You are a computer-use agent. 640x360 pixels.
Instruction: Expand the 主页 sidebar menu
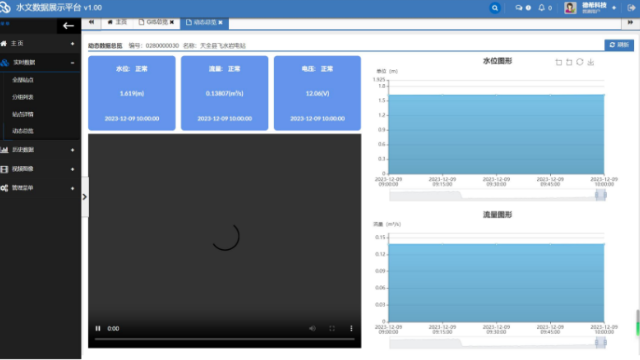click(x=40, y=43)
